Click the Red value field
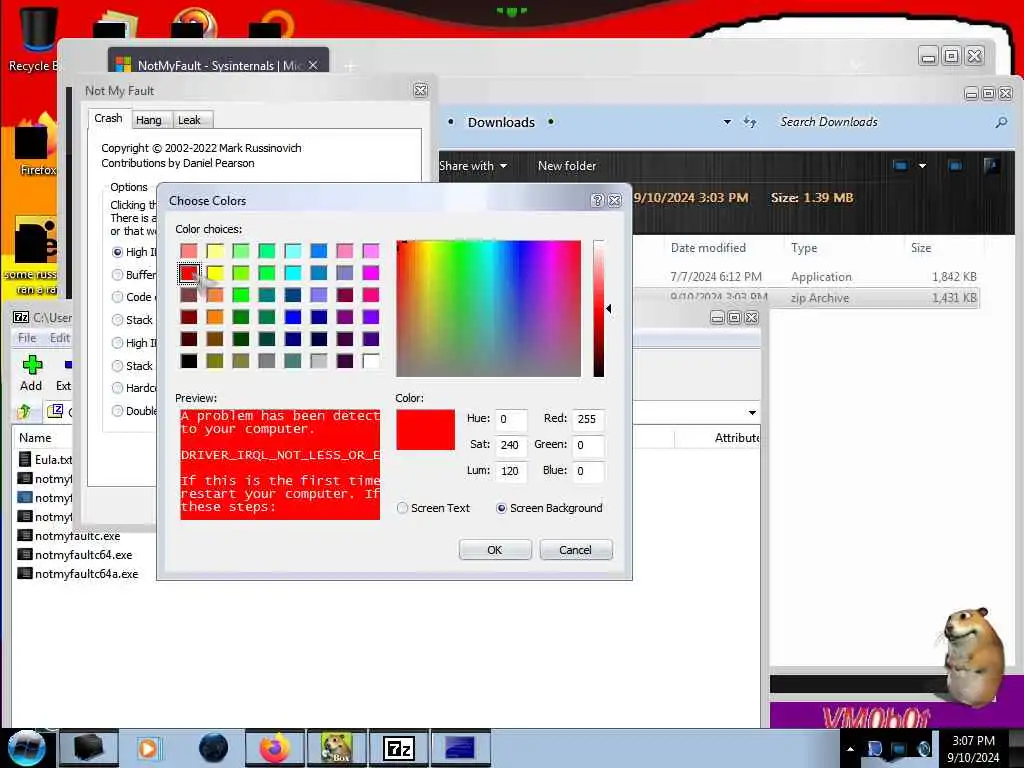Screen dimensions: 1024x768 coord(588,419)
